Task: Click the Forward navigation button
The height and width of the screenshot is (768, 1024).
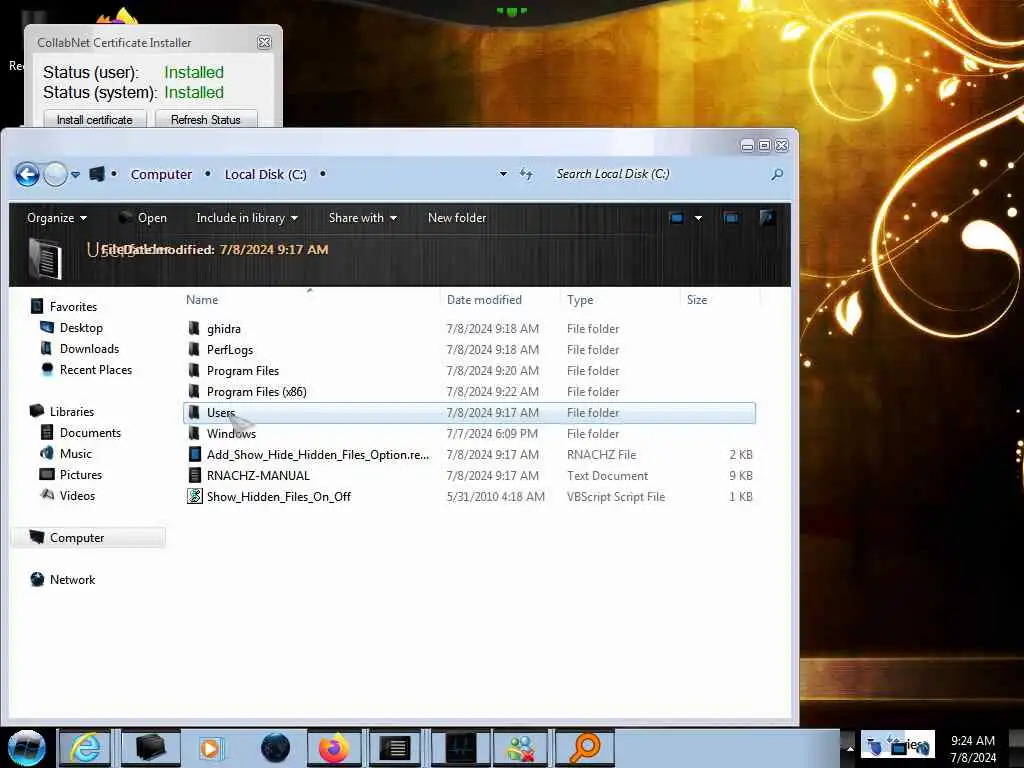Action: coord(56,174)
